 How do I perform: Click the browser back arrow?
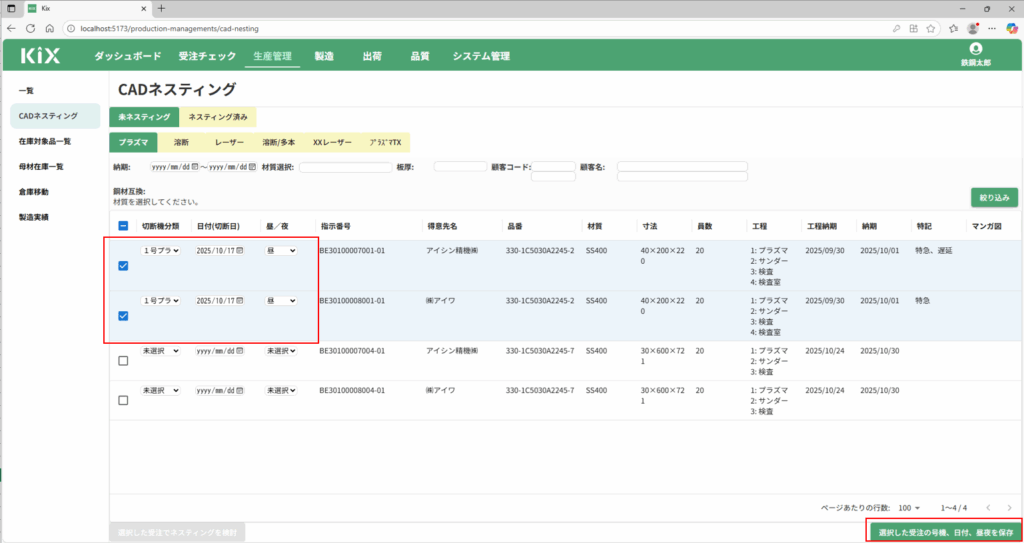point(12,28)
